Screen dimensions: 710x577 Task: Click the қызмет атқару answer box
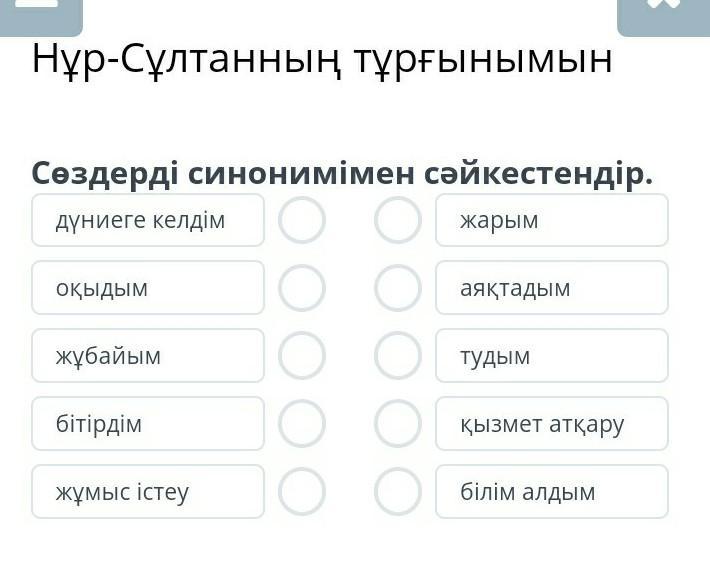pos(552,424)
